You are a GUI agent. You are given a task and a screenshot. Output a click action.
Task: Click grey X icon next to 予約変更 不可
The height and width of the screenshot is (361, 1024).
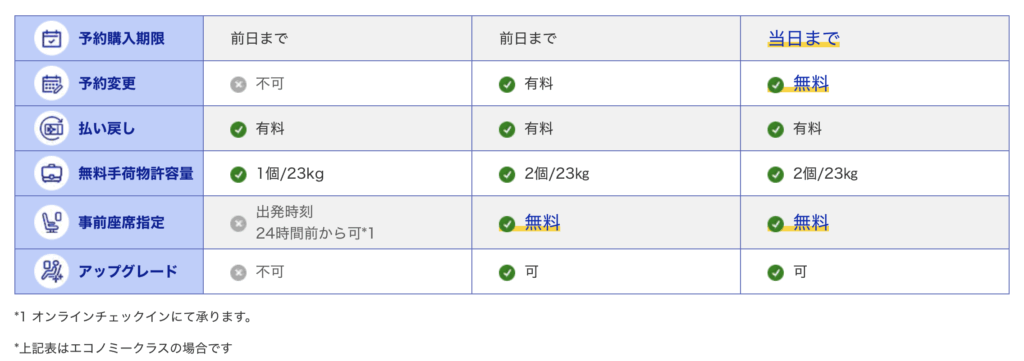238,84
